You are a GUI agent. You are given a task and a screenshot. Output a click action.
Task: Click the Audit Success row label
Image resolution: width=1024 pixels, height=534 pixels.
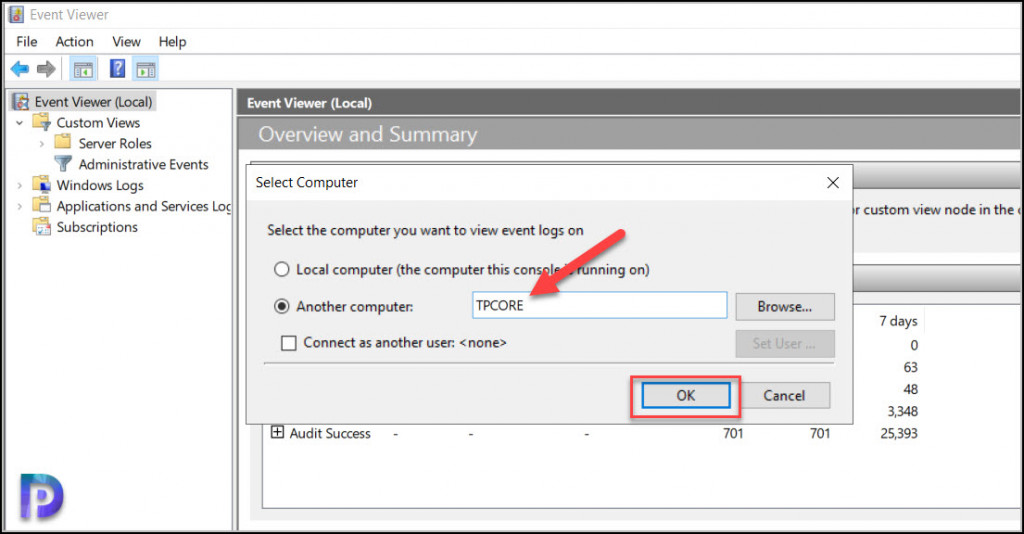click(330, 433)
